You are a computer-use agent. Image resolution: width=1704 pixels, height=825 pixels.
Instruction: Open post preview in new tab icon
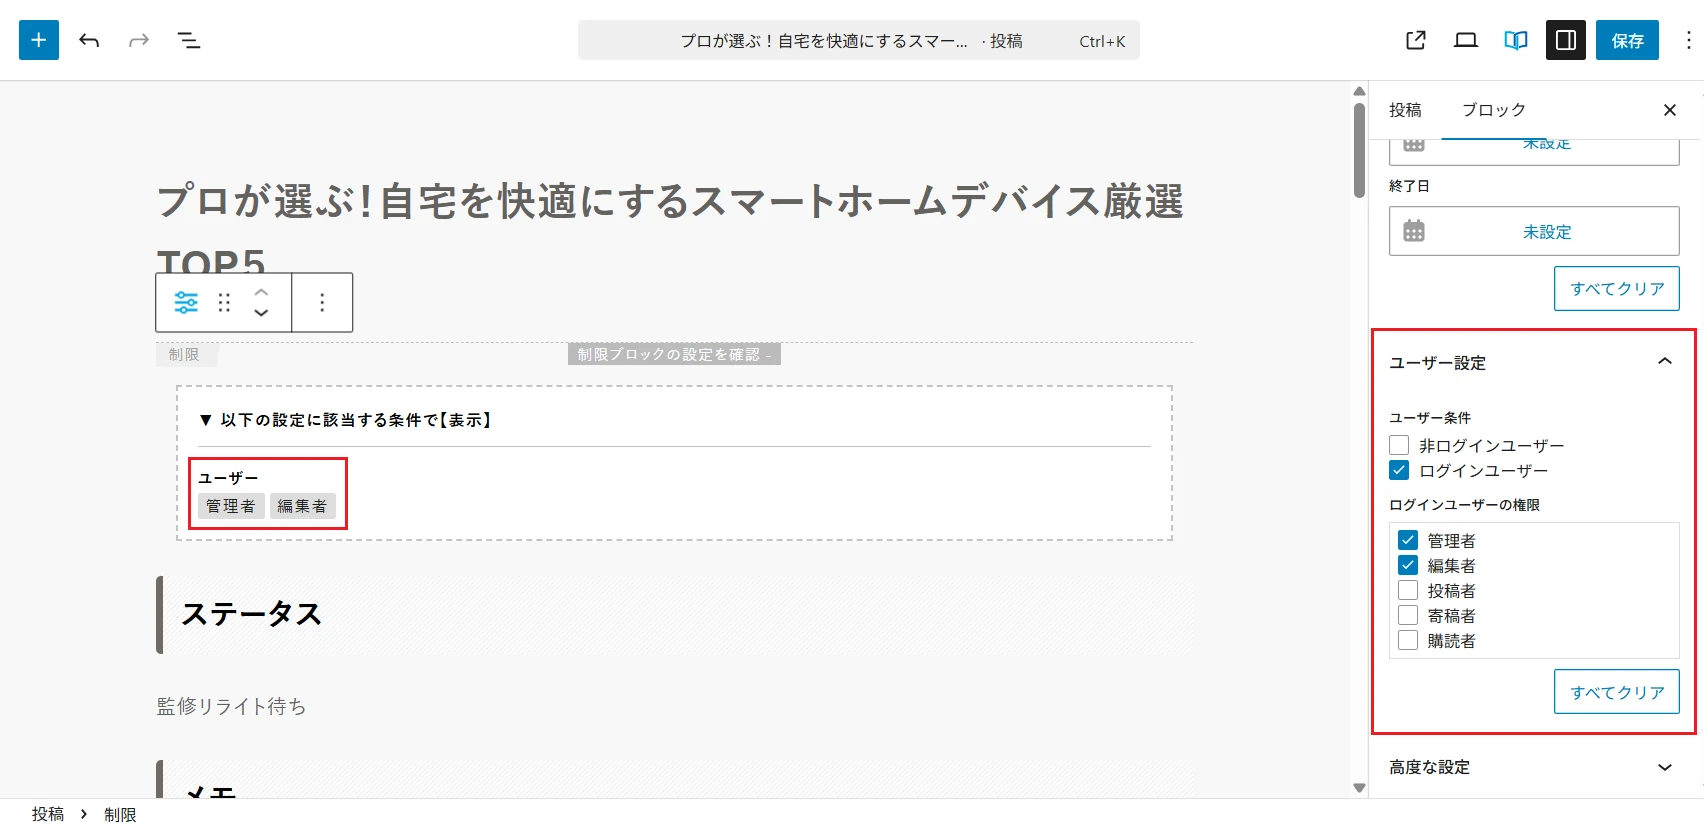1415,40
